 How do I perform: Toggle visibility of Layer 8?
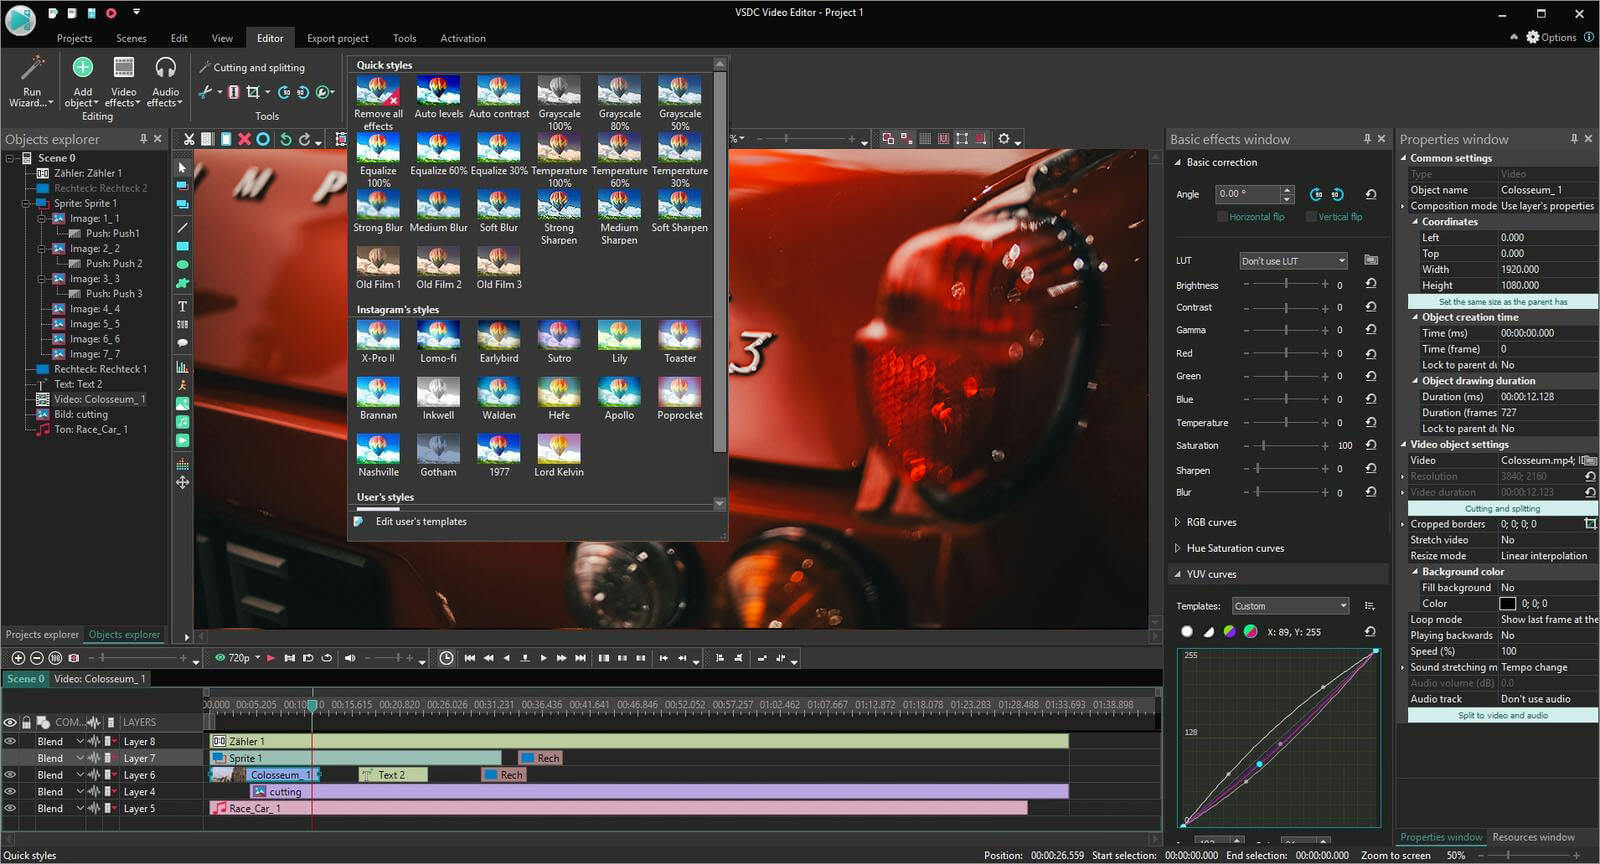tap(10, 742)
